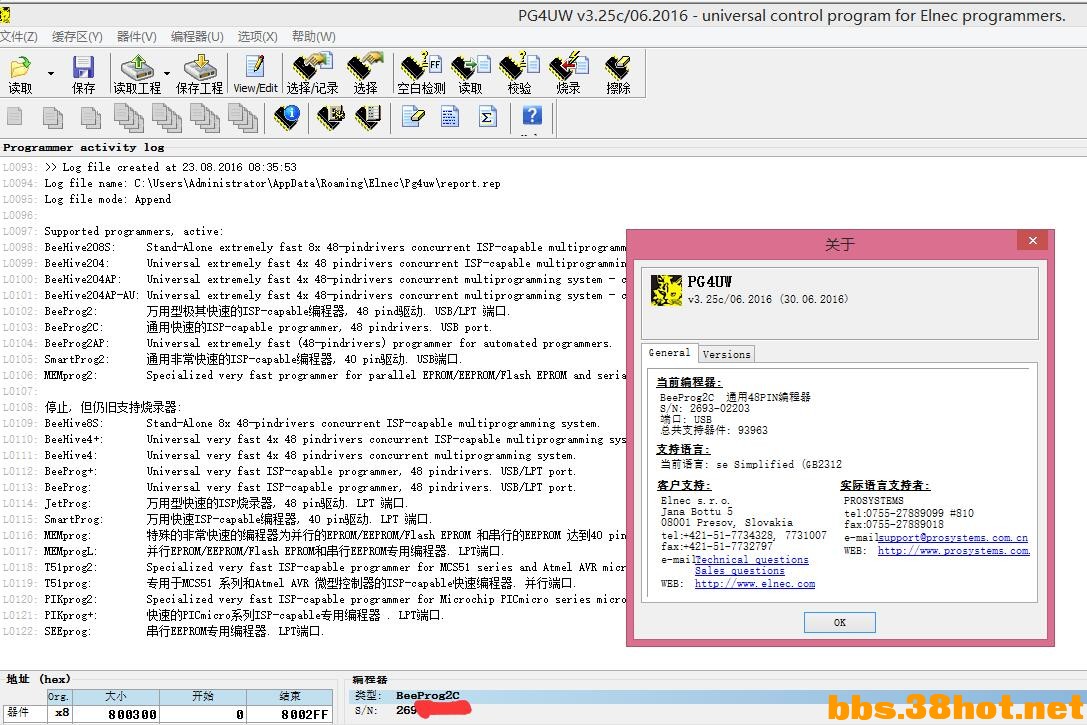Click the 校验 verify icon

pyautogui.click(x=519, y=73)
